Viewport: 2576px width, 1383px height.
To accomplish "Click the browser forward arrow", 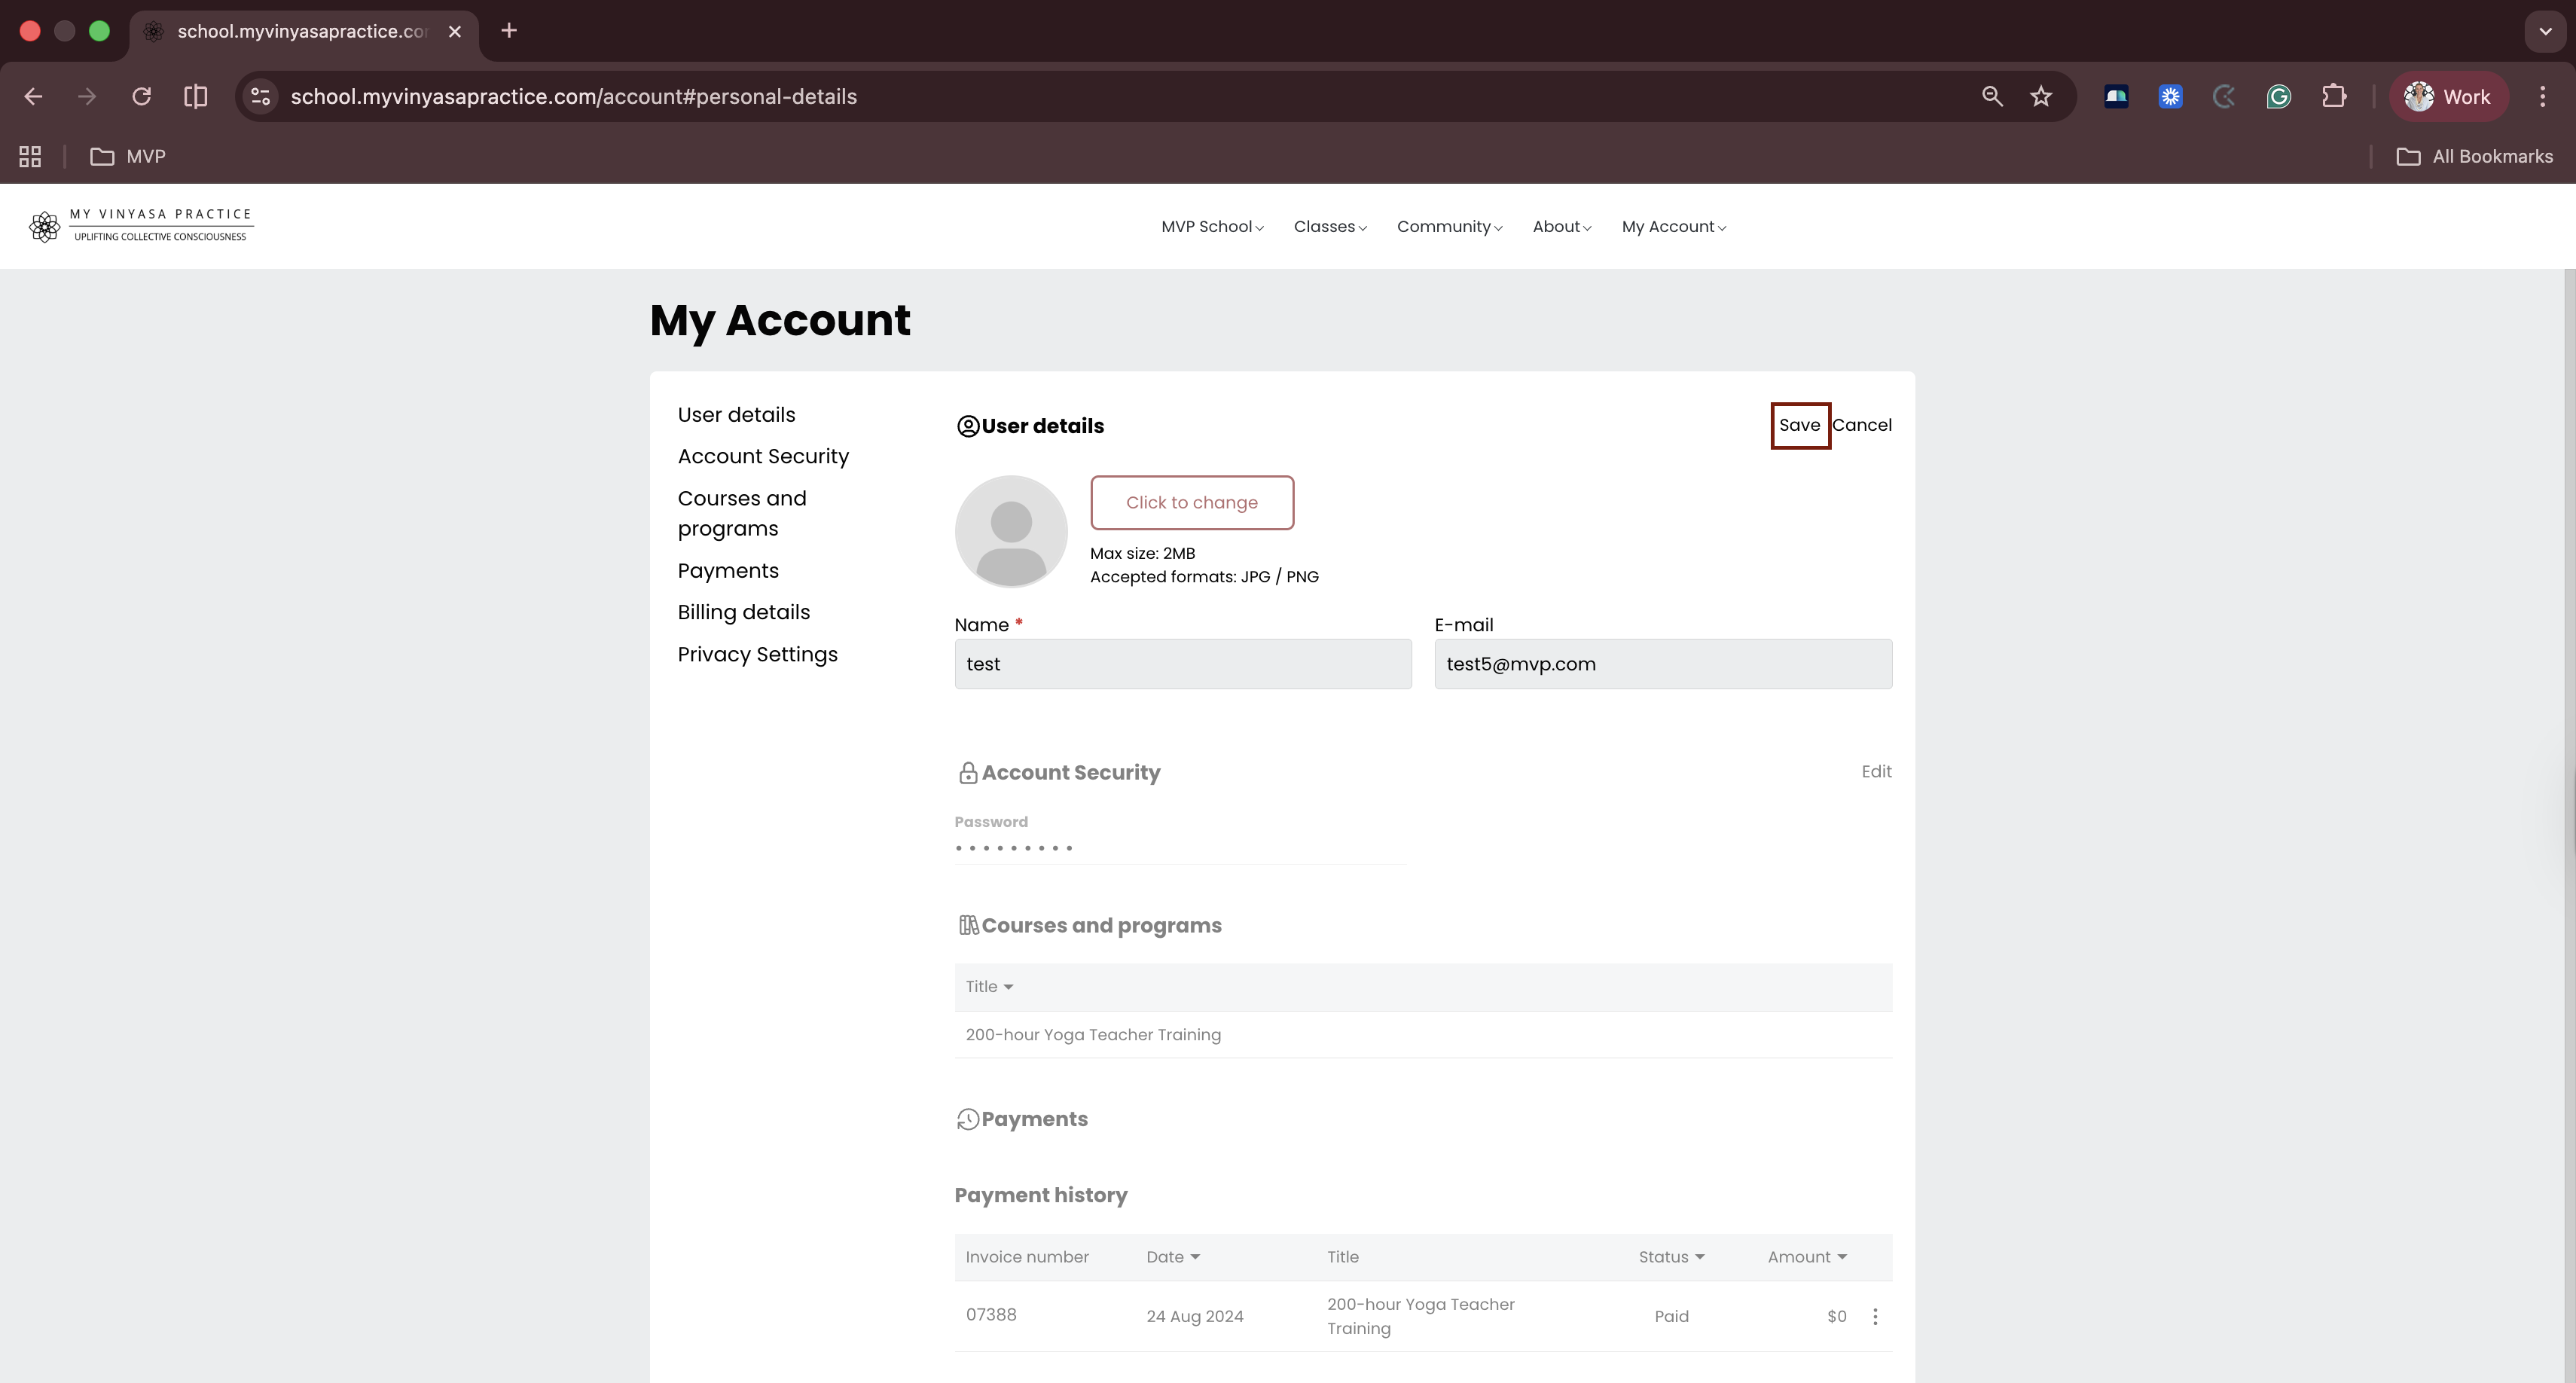I will point(87,97).
